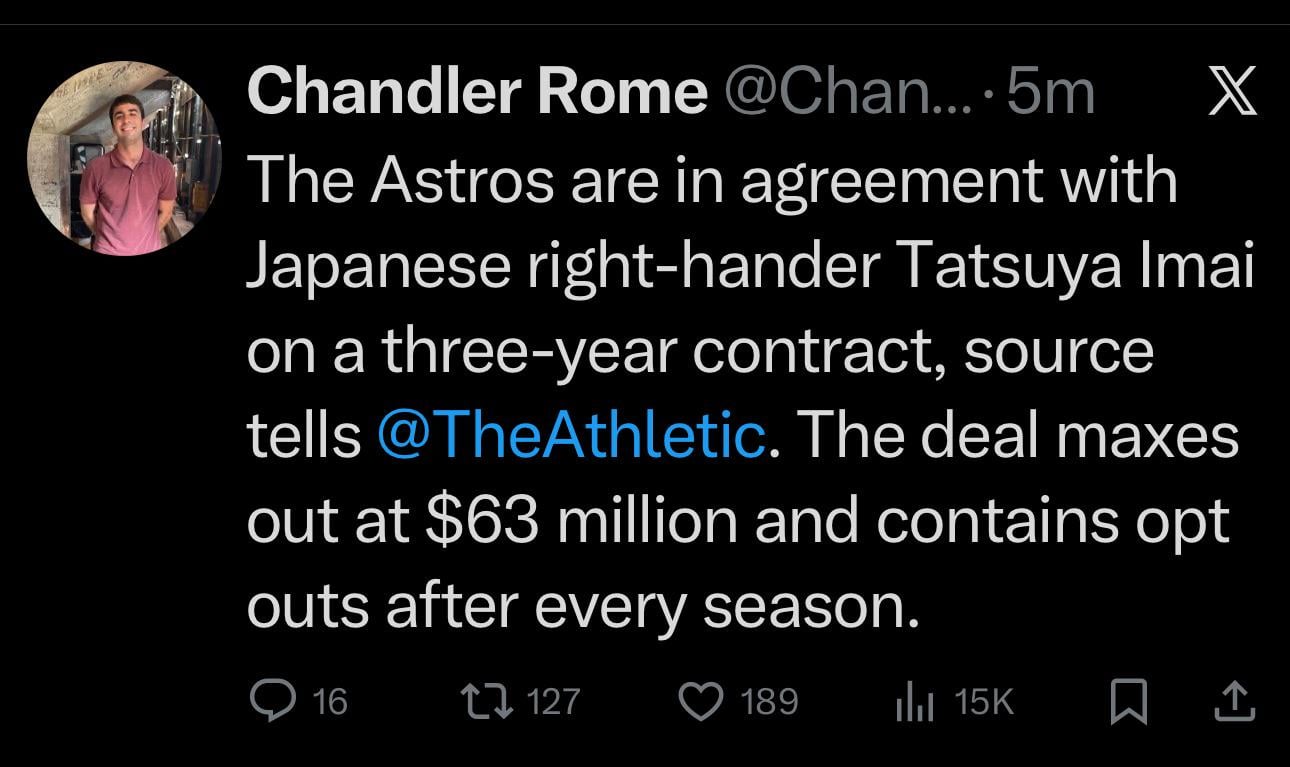Open Chandler Rome's profile picture
Viewport: 1290px width, 767px height.
click(x=123, y=152)
